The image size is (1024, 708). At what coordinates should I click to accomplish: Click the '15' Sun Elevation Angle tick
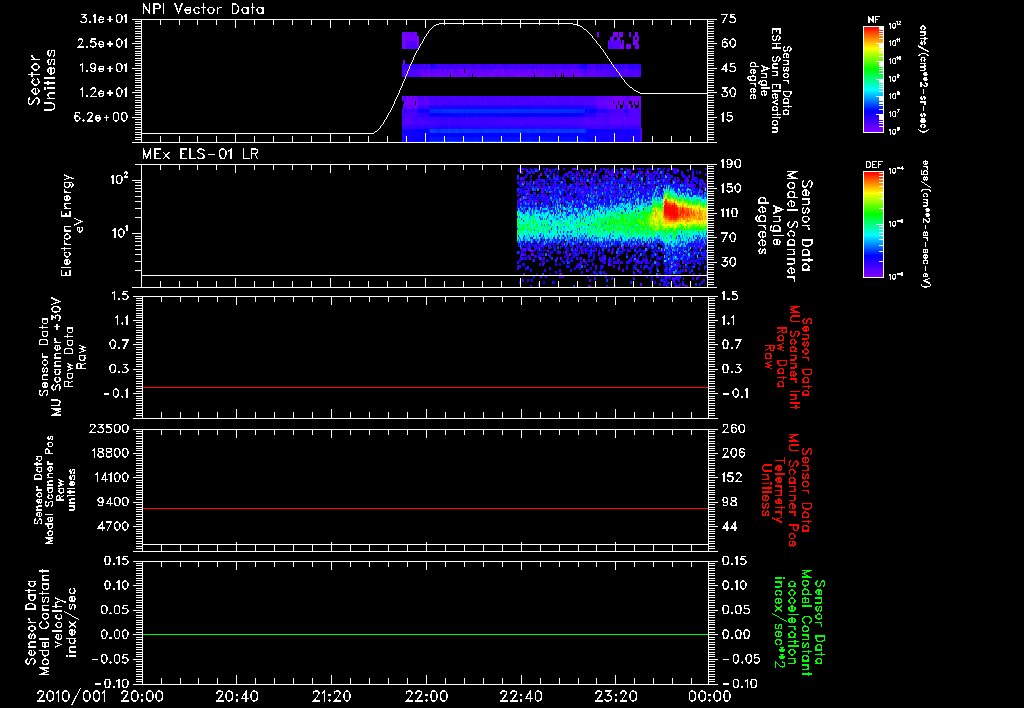pos(729,118)
